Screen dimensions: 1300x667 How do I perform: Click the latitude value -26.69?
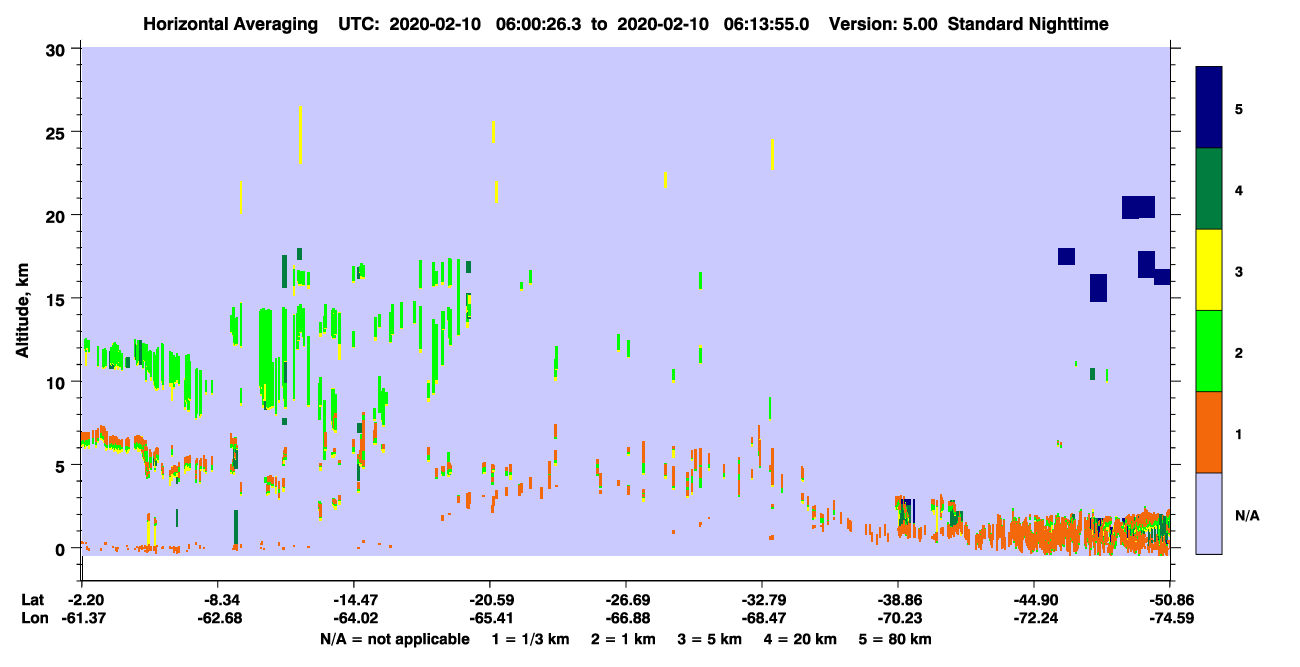coord(625,599)
